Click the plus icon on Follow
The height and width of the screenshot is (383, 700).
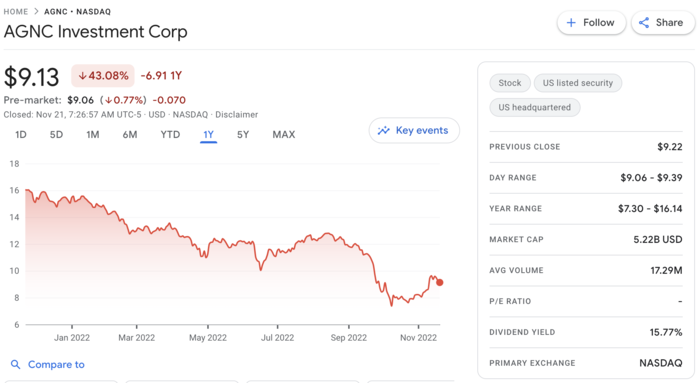pos(571,23)
